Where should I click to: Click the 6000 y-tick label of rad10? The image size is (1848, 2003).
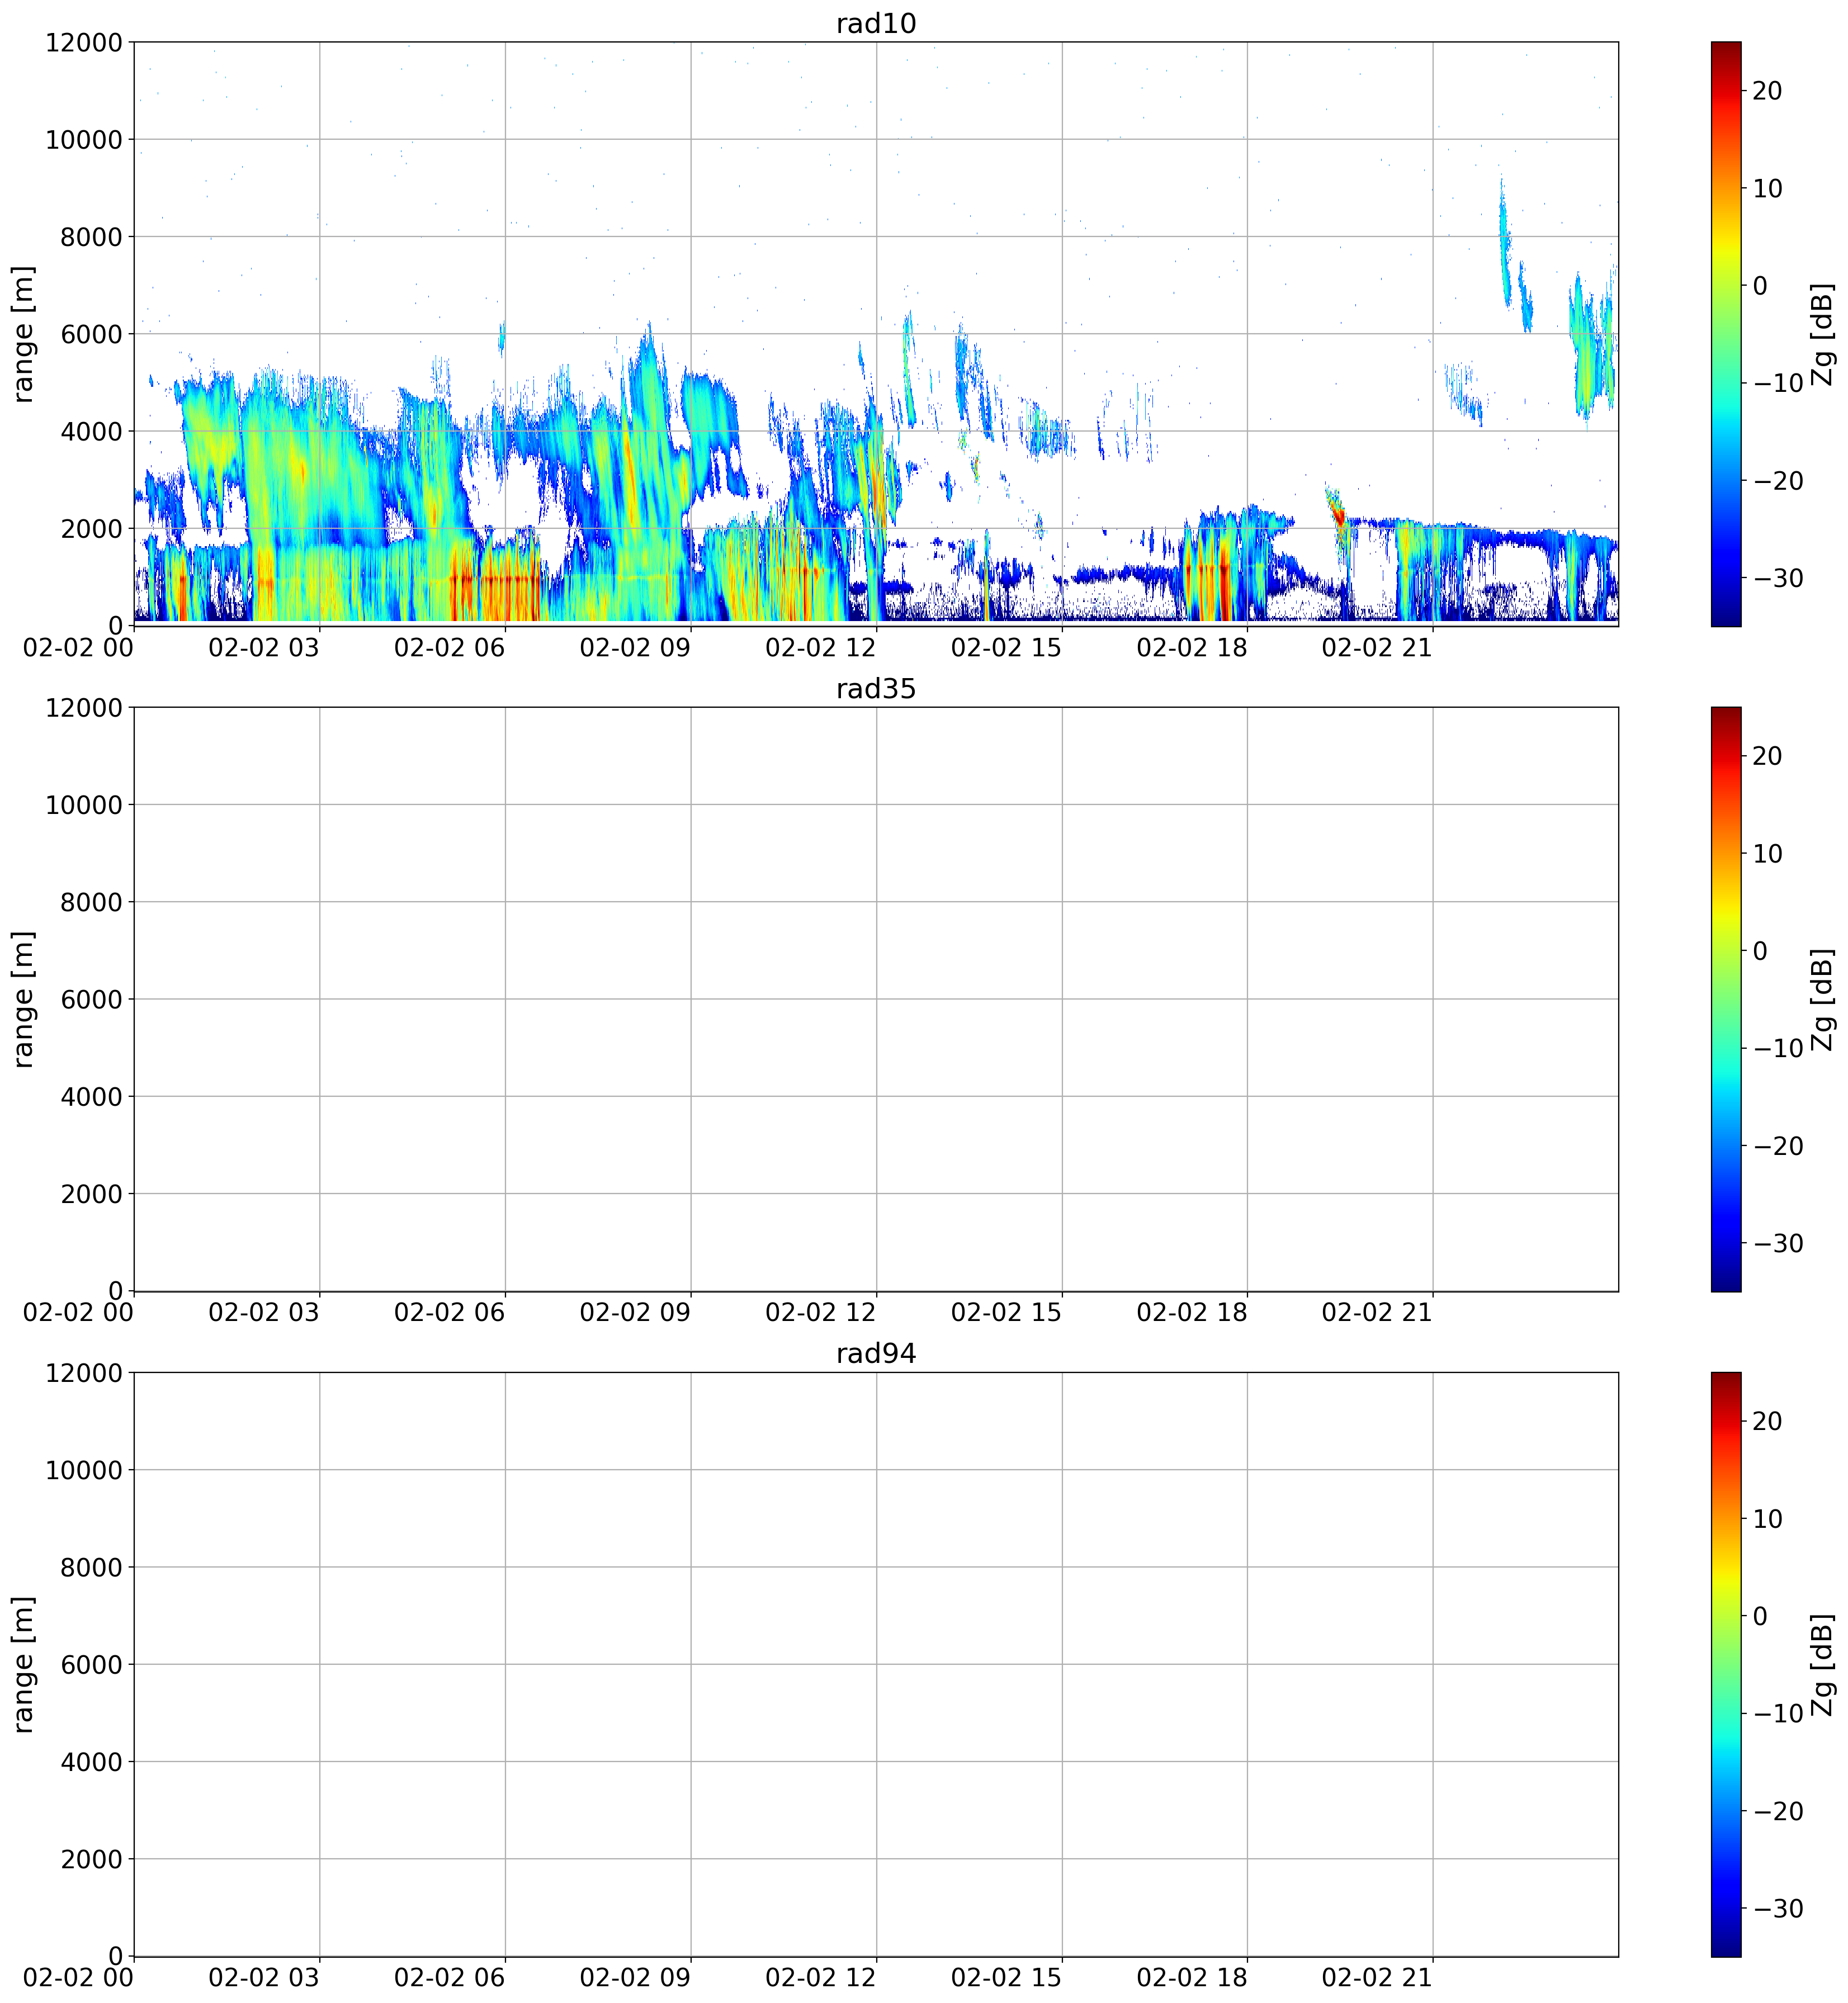[x=91, y=334]
